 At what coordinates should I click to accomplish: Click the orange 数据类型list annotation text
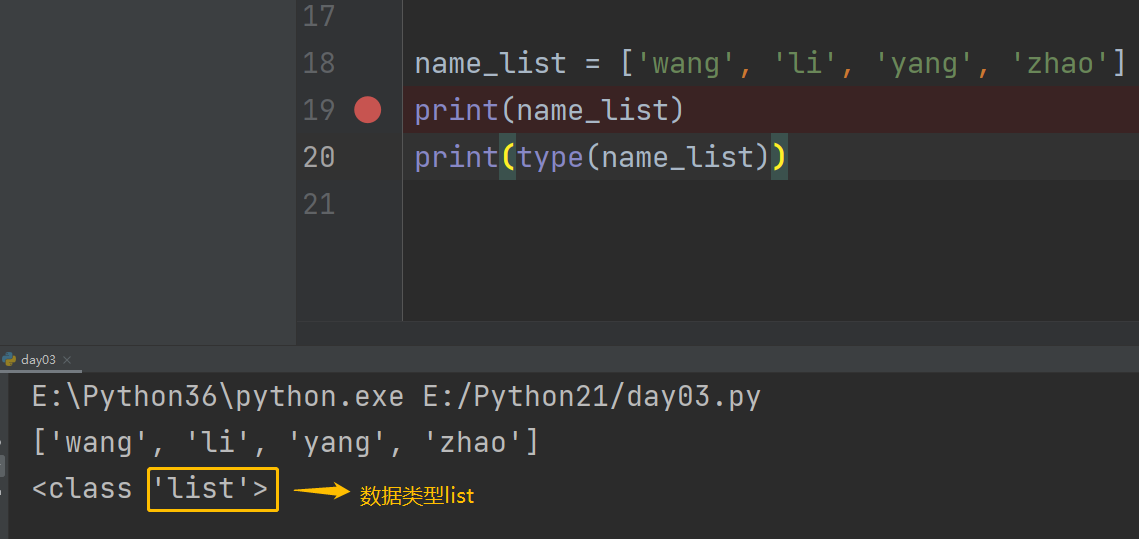coord(416,495)
